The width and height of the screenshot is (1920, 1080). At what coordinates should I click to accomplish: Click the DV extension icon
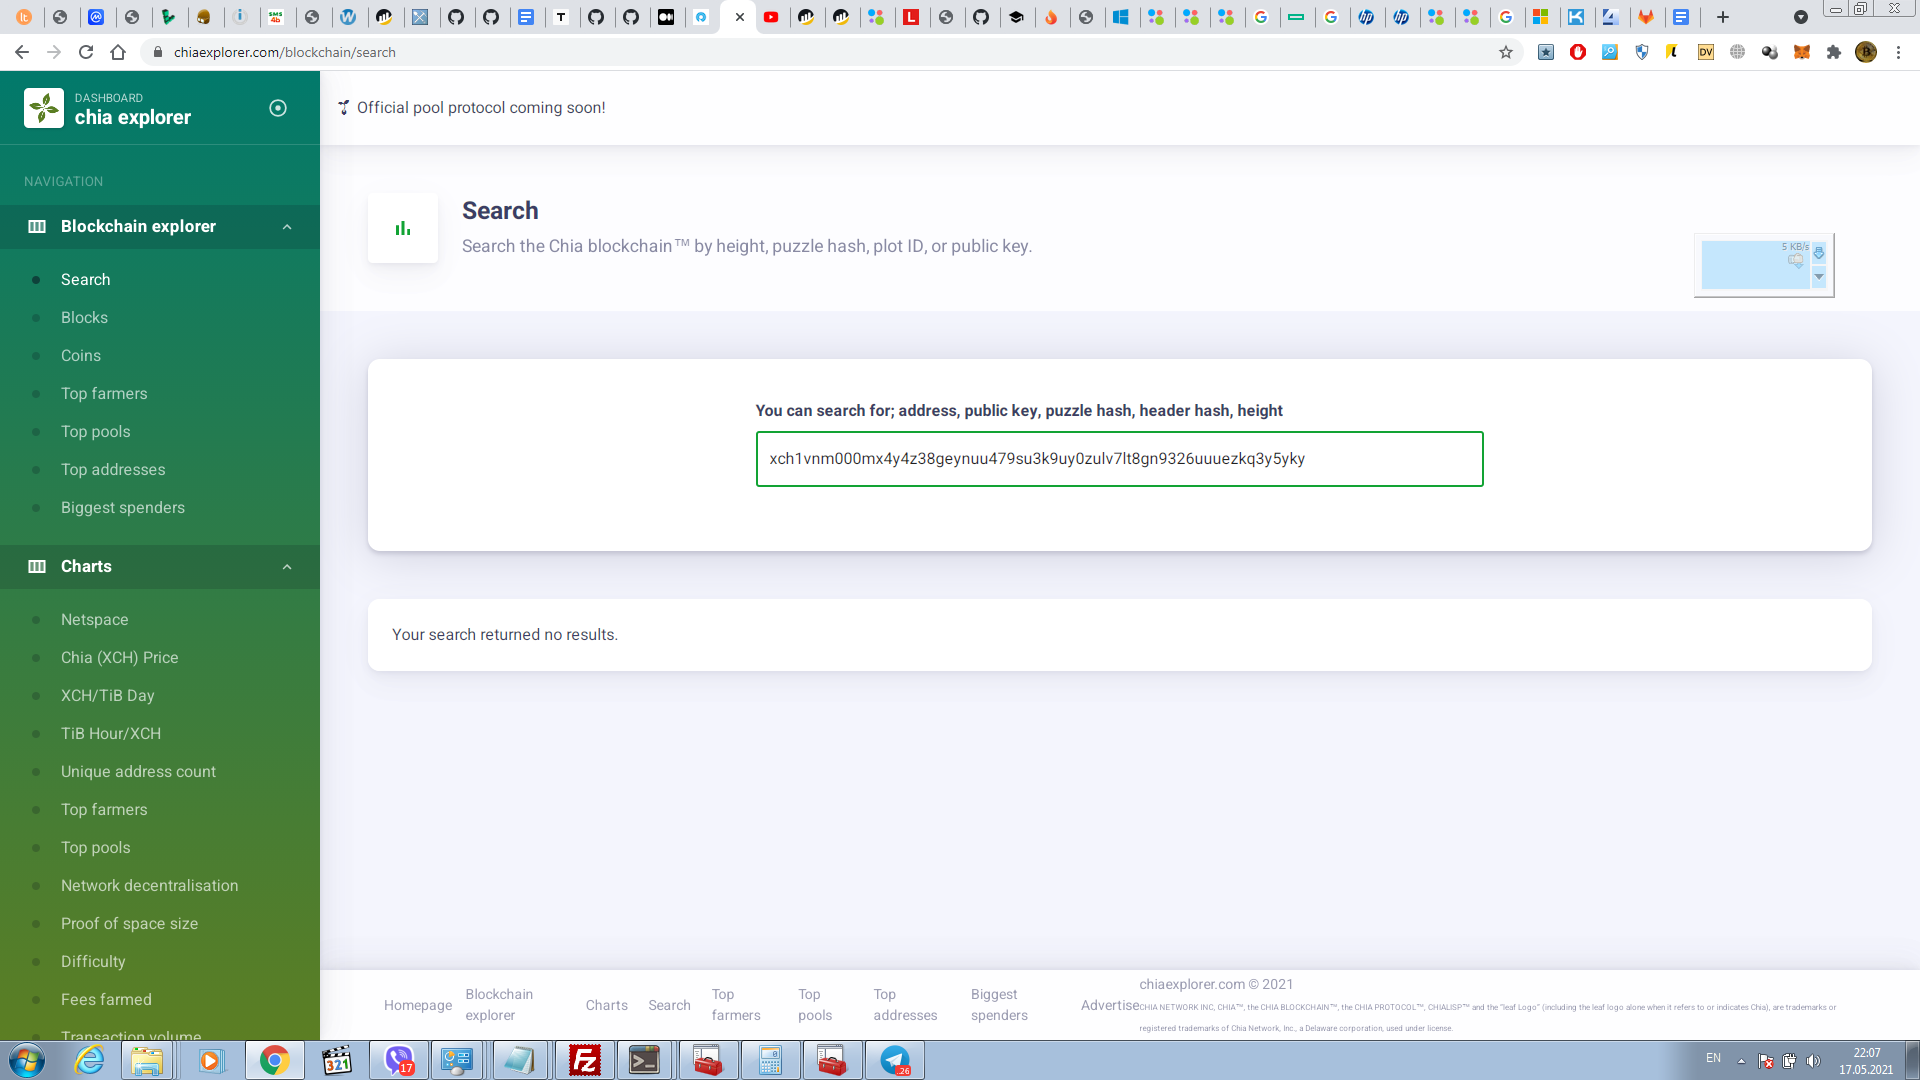click(x=1706, y=52)
